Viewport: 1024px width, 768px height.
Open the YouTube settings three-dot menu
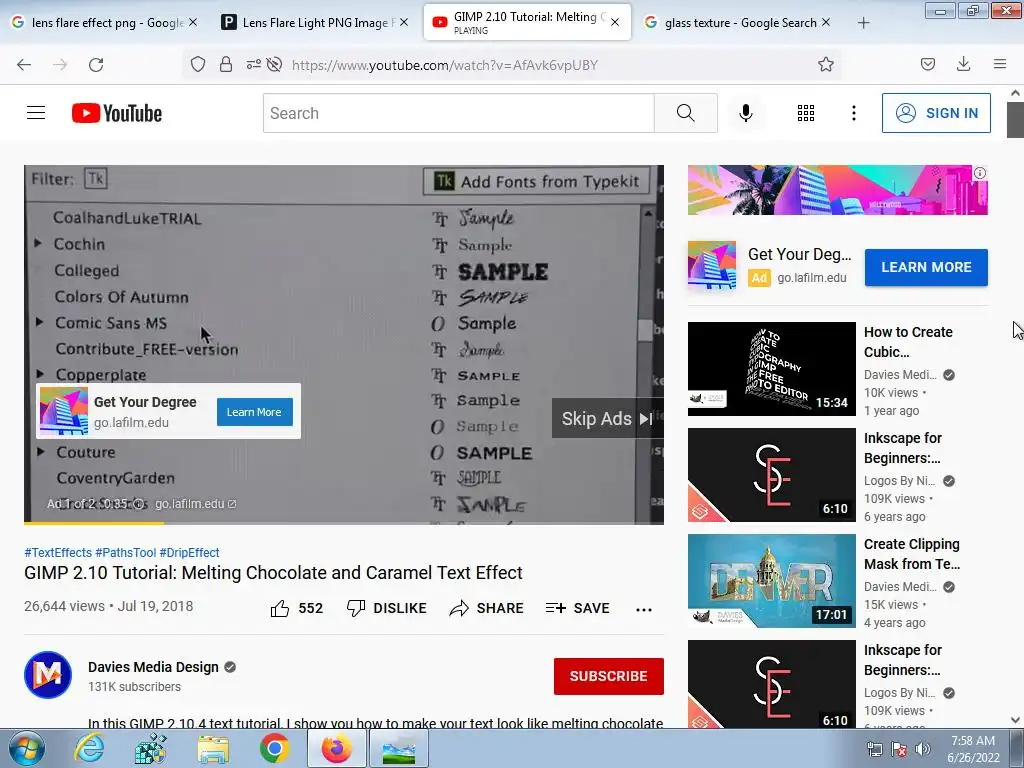pos(854,113)
